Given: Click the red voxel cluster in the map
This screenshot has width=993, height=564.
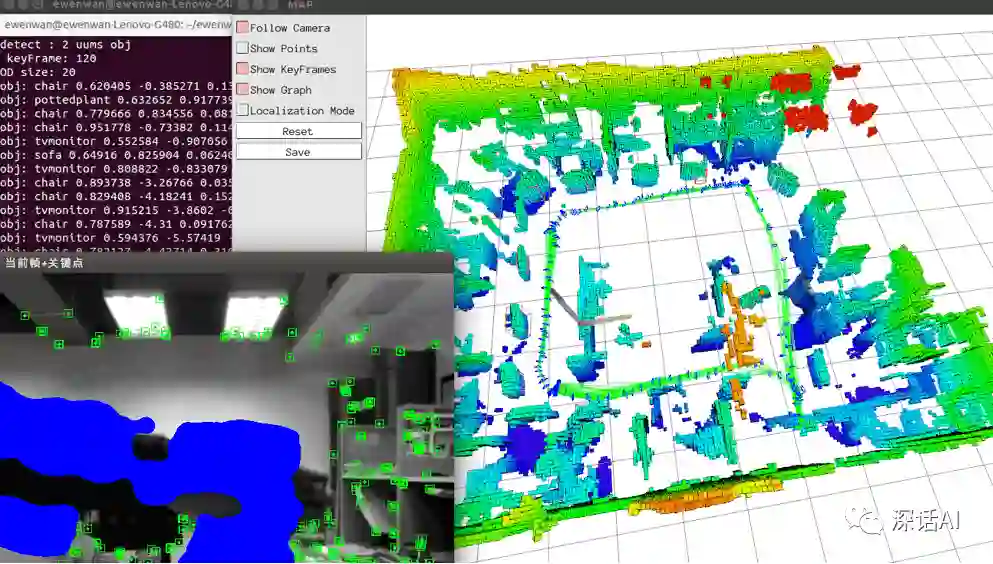Looking at the screenshot, I should 805,116.
